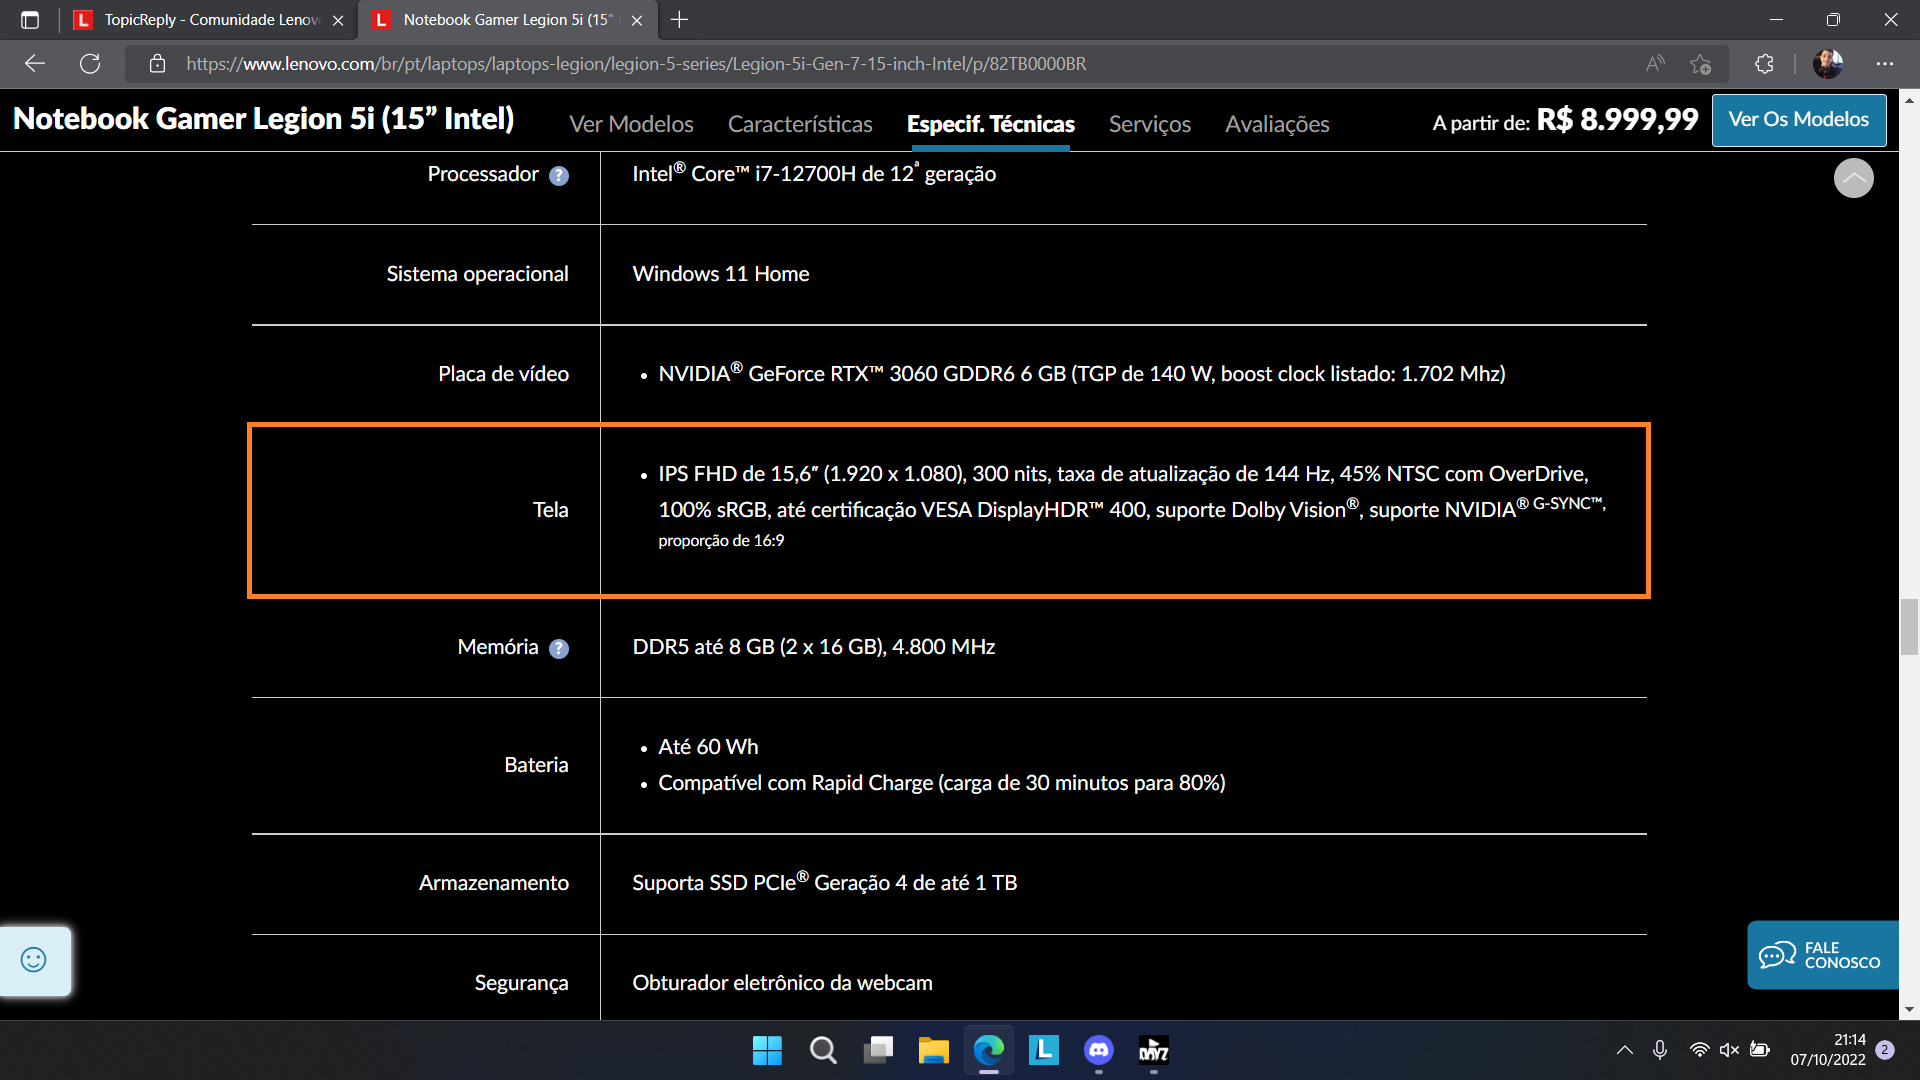
Task: Click the page vertical scrollbar thumb
Action: click(x=1909, y=627)
